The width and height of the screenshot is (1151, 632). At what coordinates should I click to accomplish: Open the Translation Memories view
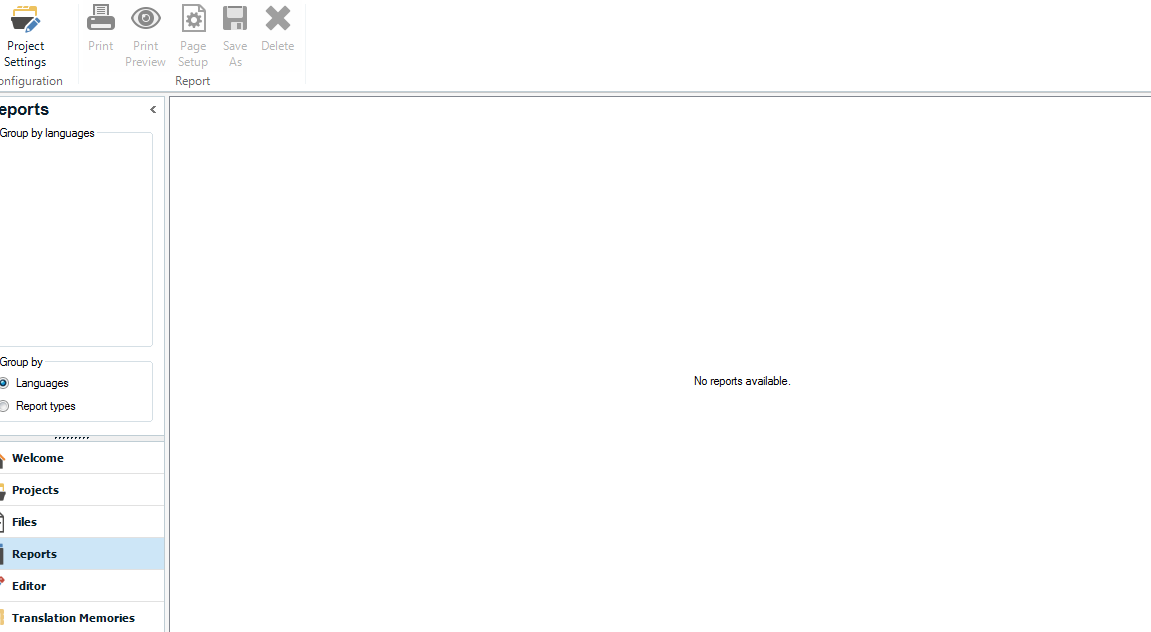[73, 618]
